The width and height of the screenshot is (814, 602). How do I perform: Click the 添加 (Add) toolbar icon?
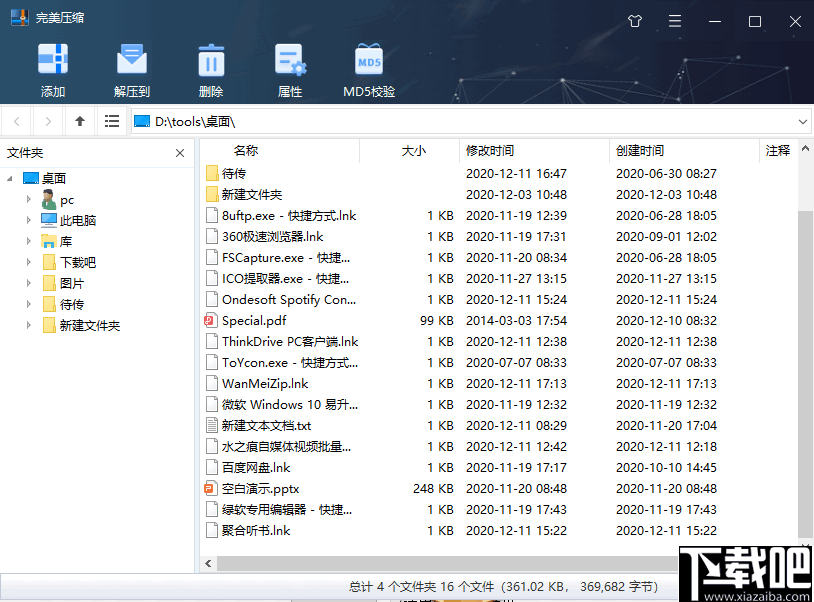pyautogui.click(x=53, y=59)
